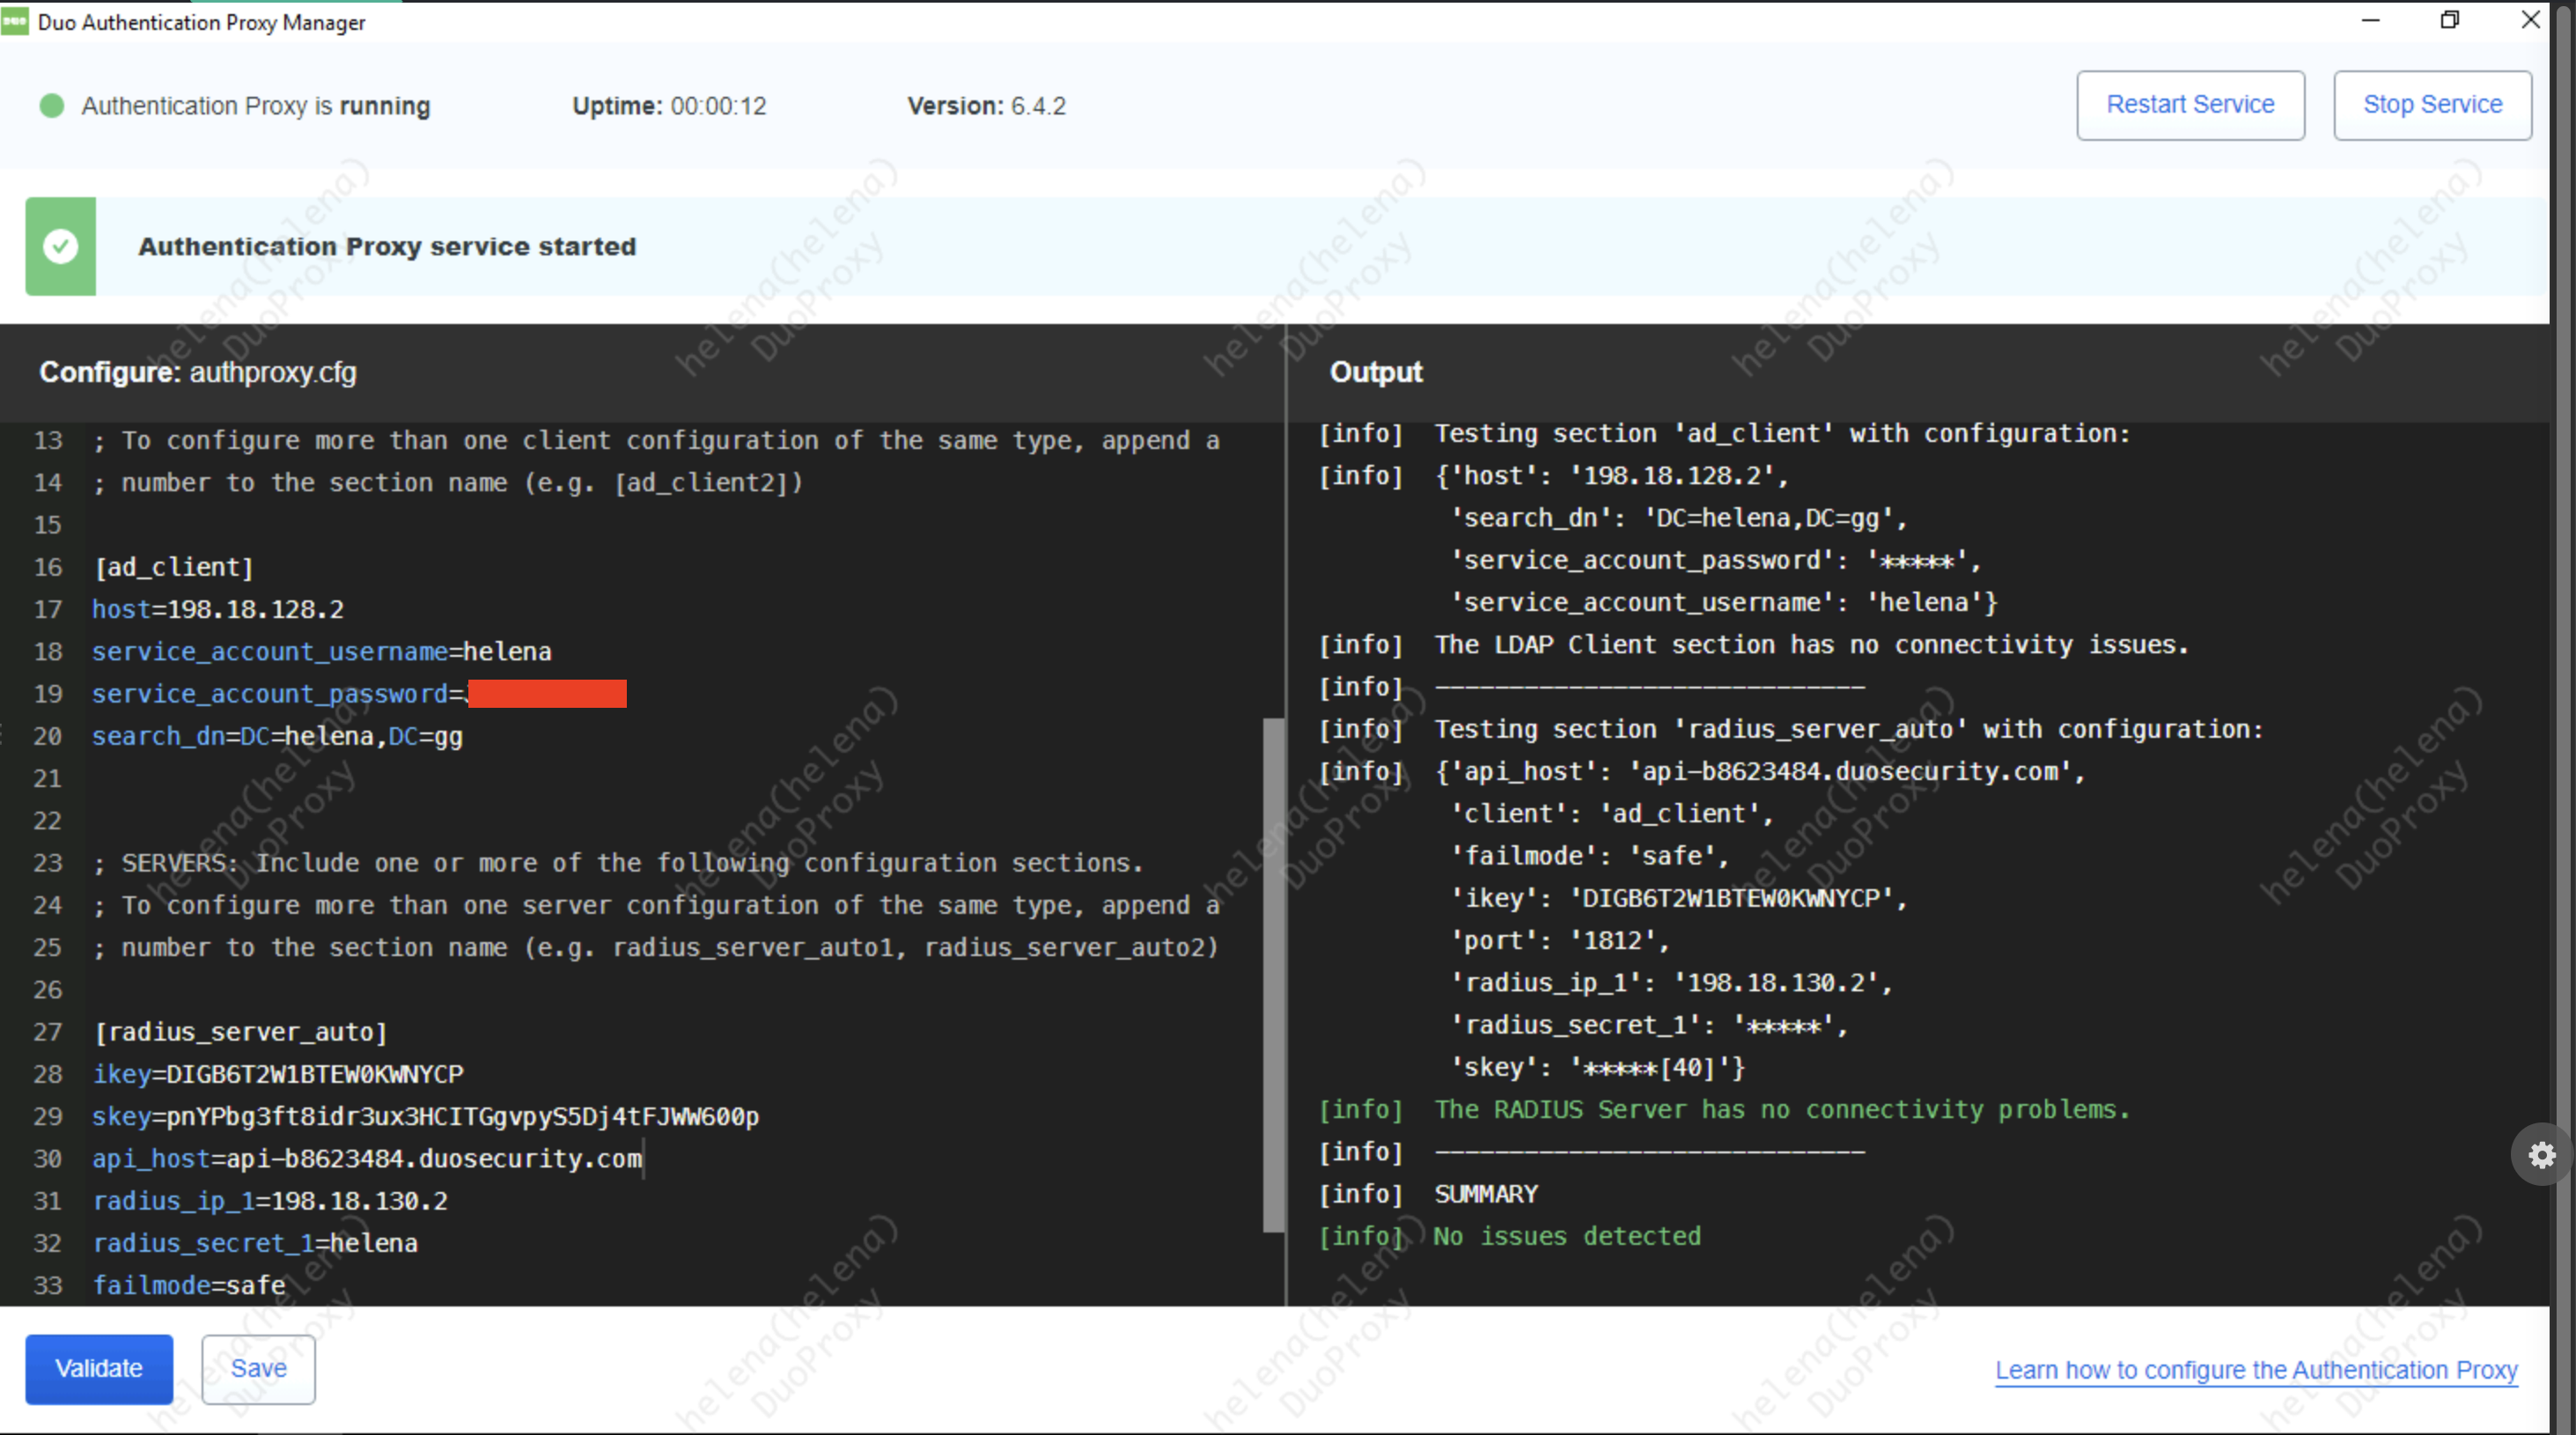Maximize or restore the window
The image size is (2576, 1435).
point(2449,20)
